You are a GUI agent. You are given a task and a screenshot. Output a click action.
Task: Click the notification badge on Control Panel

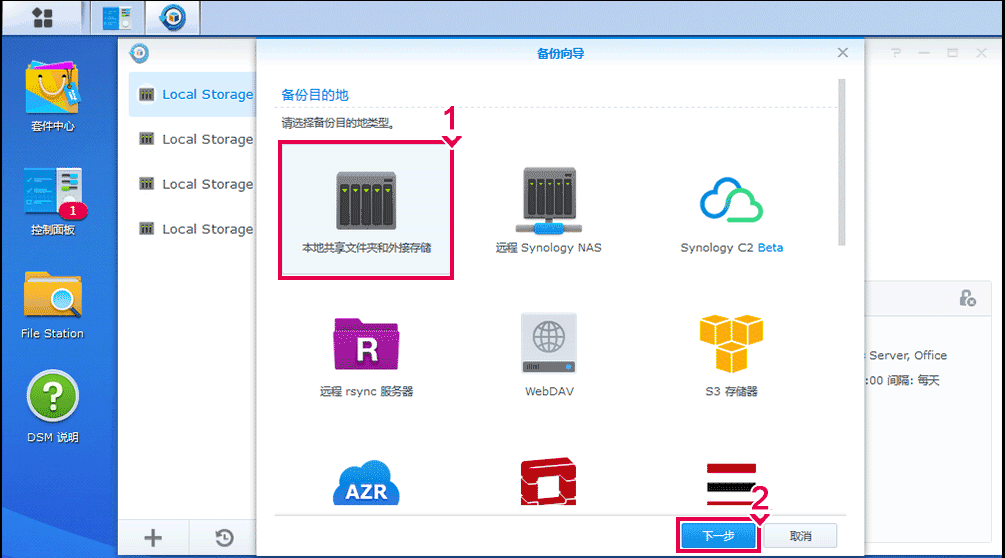tap(72, 210)
